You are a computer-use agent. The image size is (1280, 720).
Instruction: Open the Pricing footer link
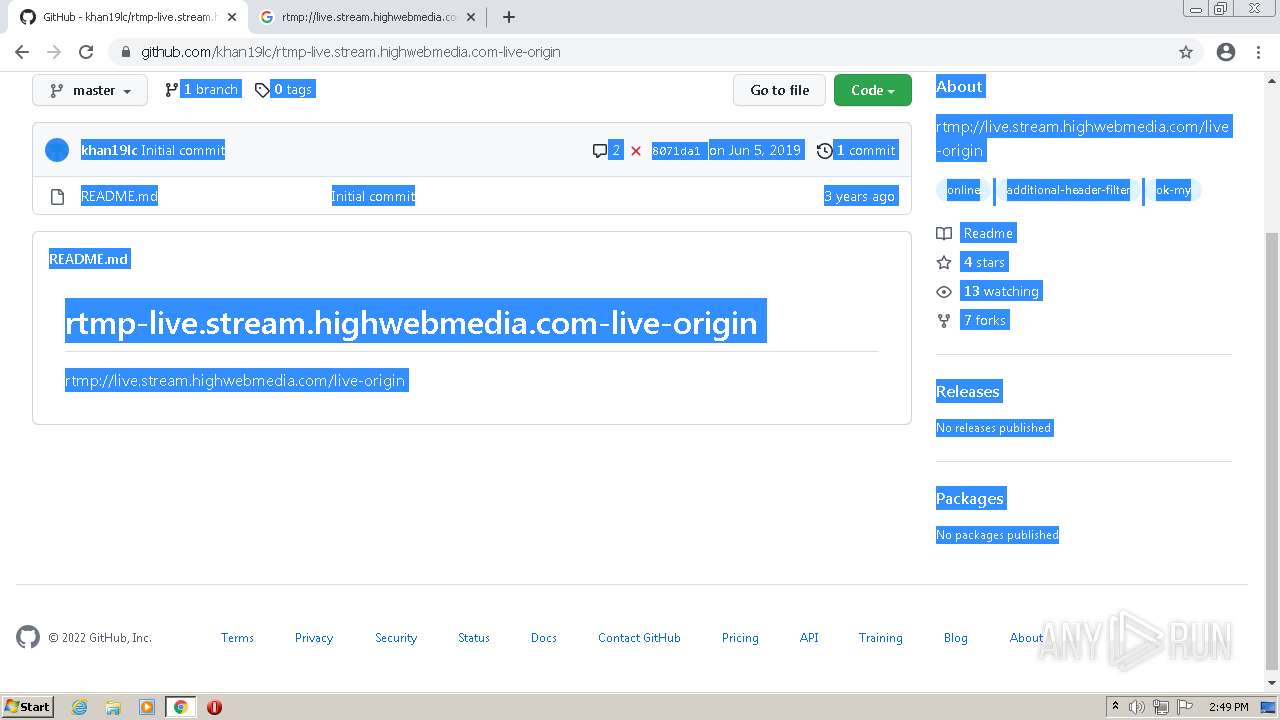coord(740,638)
